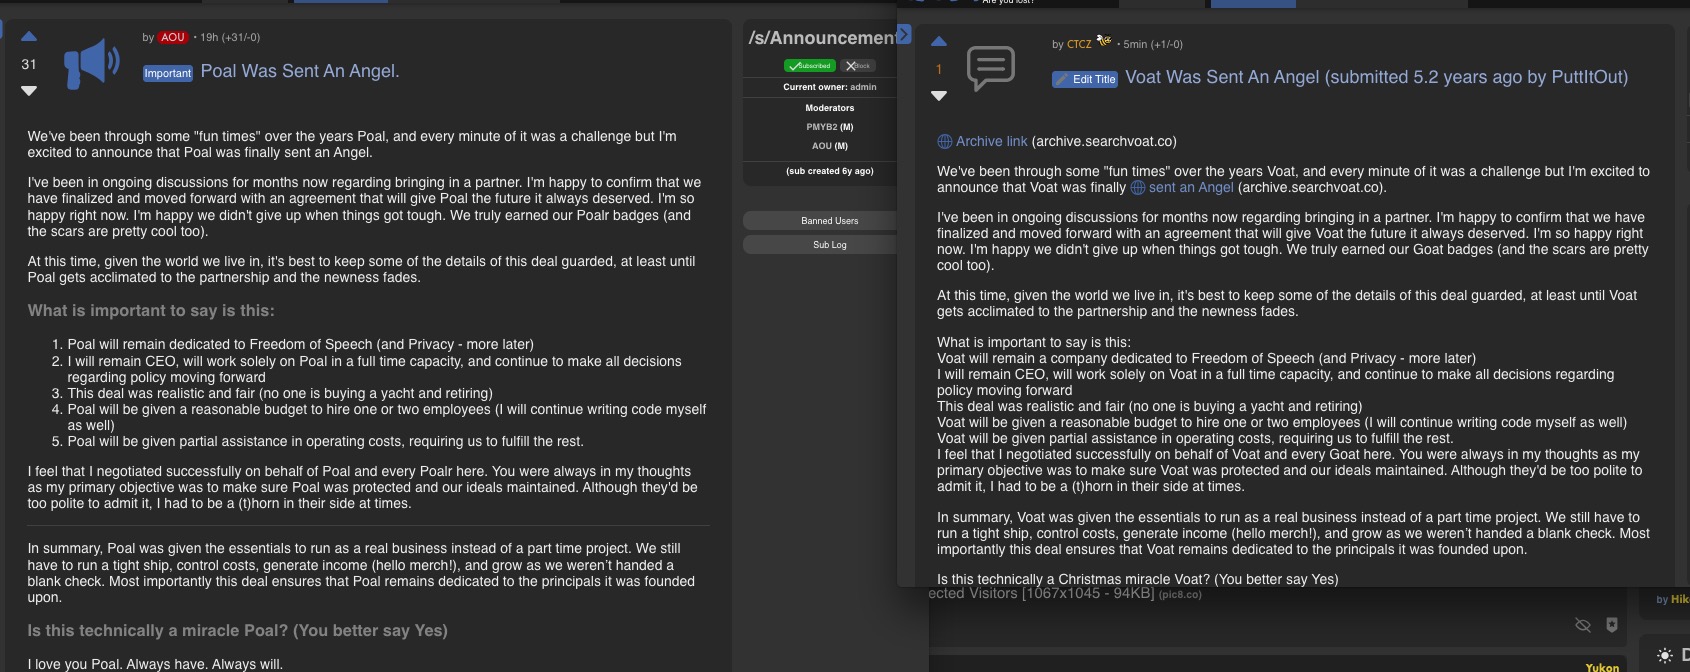
Task: Open the Banned Users list
Action: tap(829, 220)
